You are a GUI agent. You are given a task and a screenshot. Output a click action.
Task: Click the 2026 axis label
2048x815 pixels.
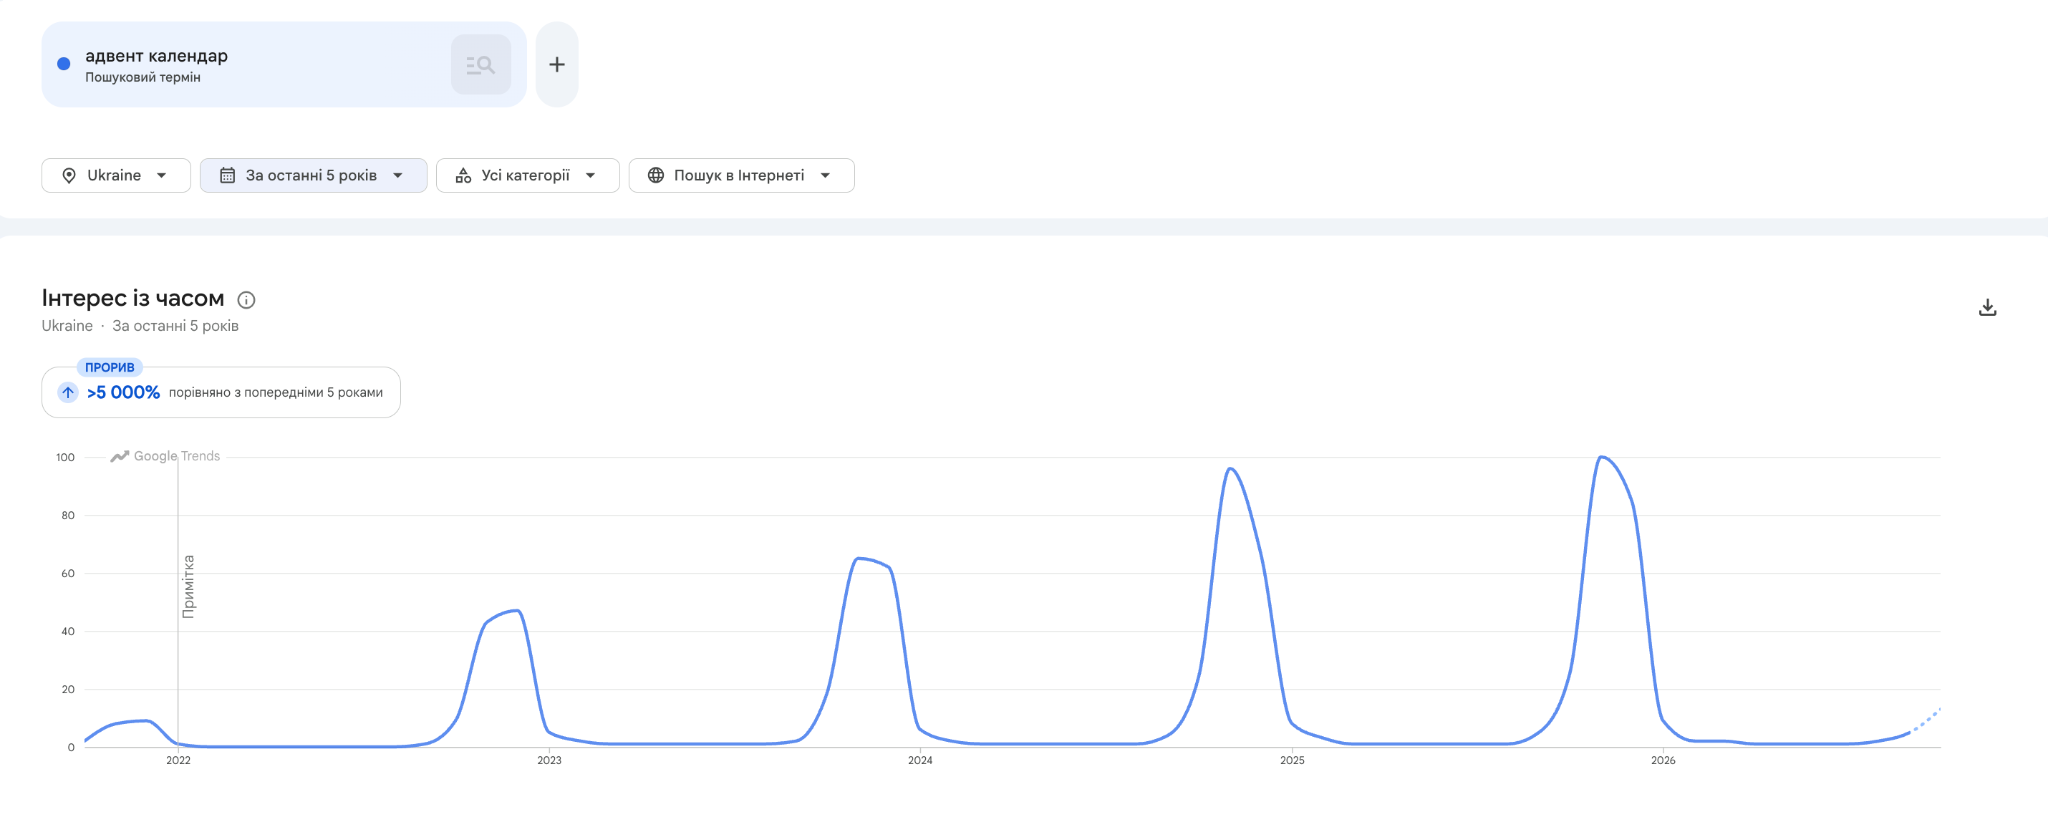(1663, 760)
